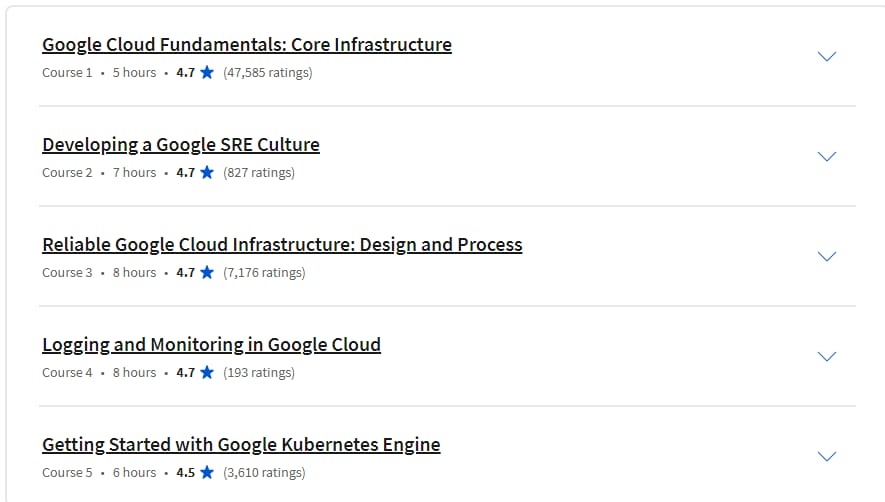Open Getting Started with Google Kubernetes Engine
The width and height of the screenshot is (885, 502).
pyautogui.click(x=241, y=445)
